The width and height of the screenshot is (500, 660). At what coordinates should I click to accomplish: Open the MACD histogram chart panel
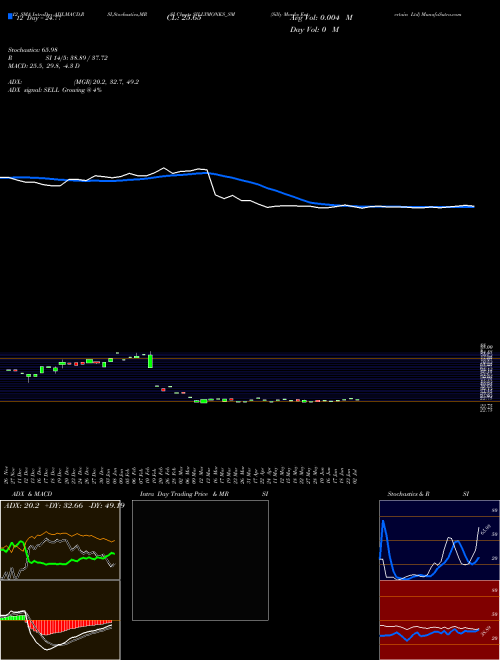pos(60,620)
